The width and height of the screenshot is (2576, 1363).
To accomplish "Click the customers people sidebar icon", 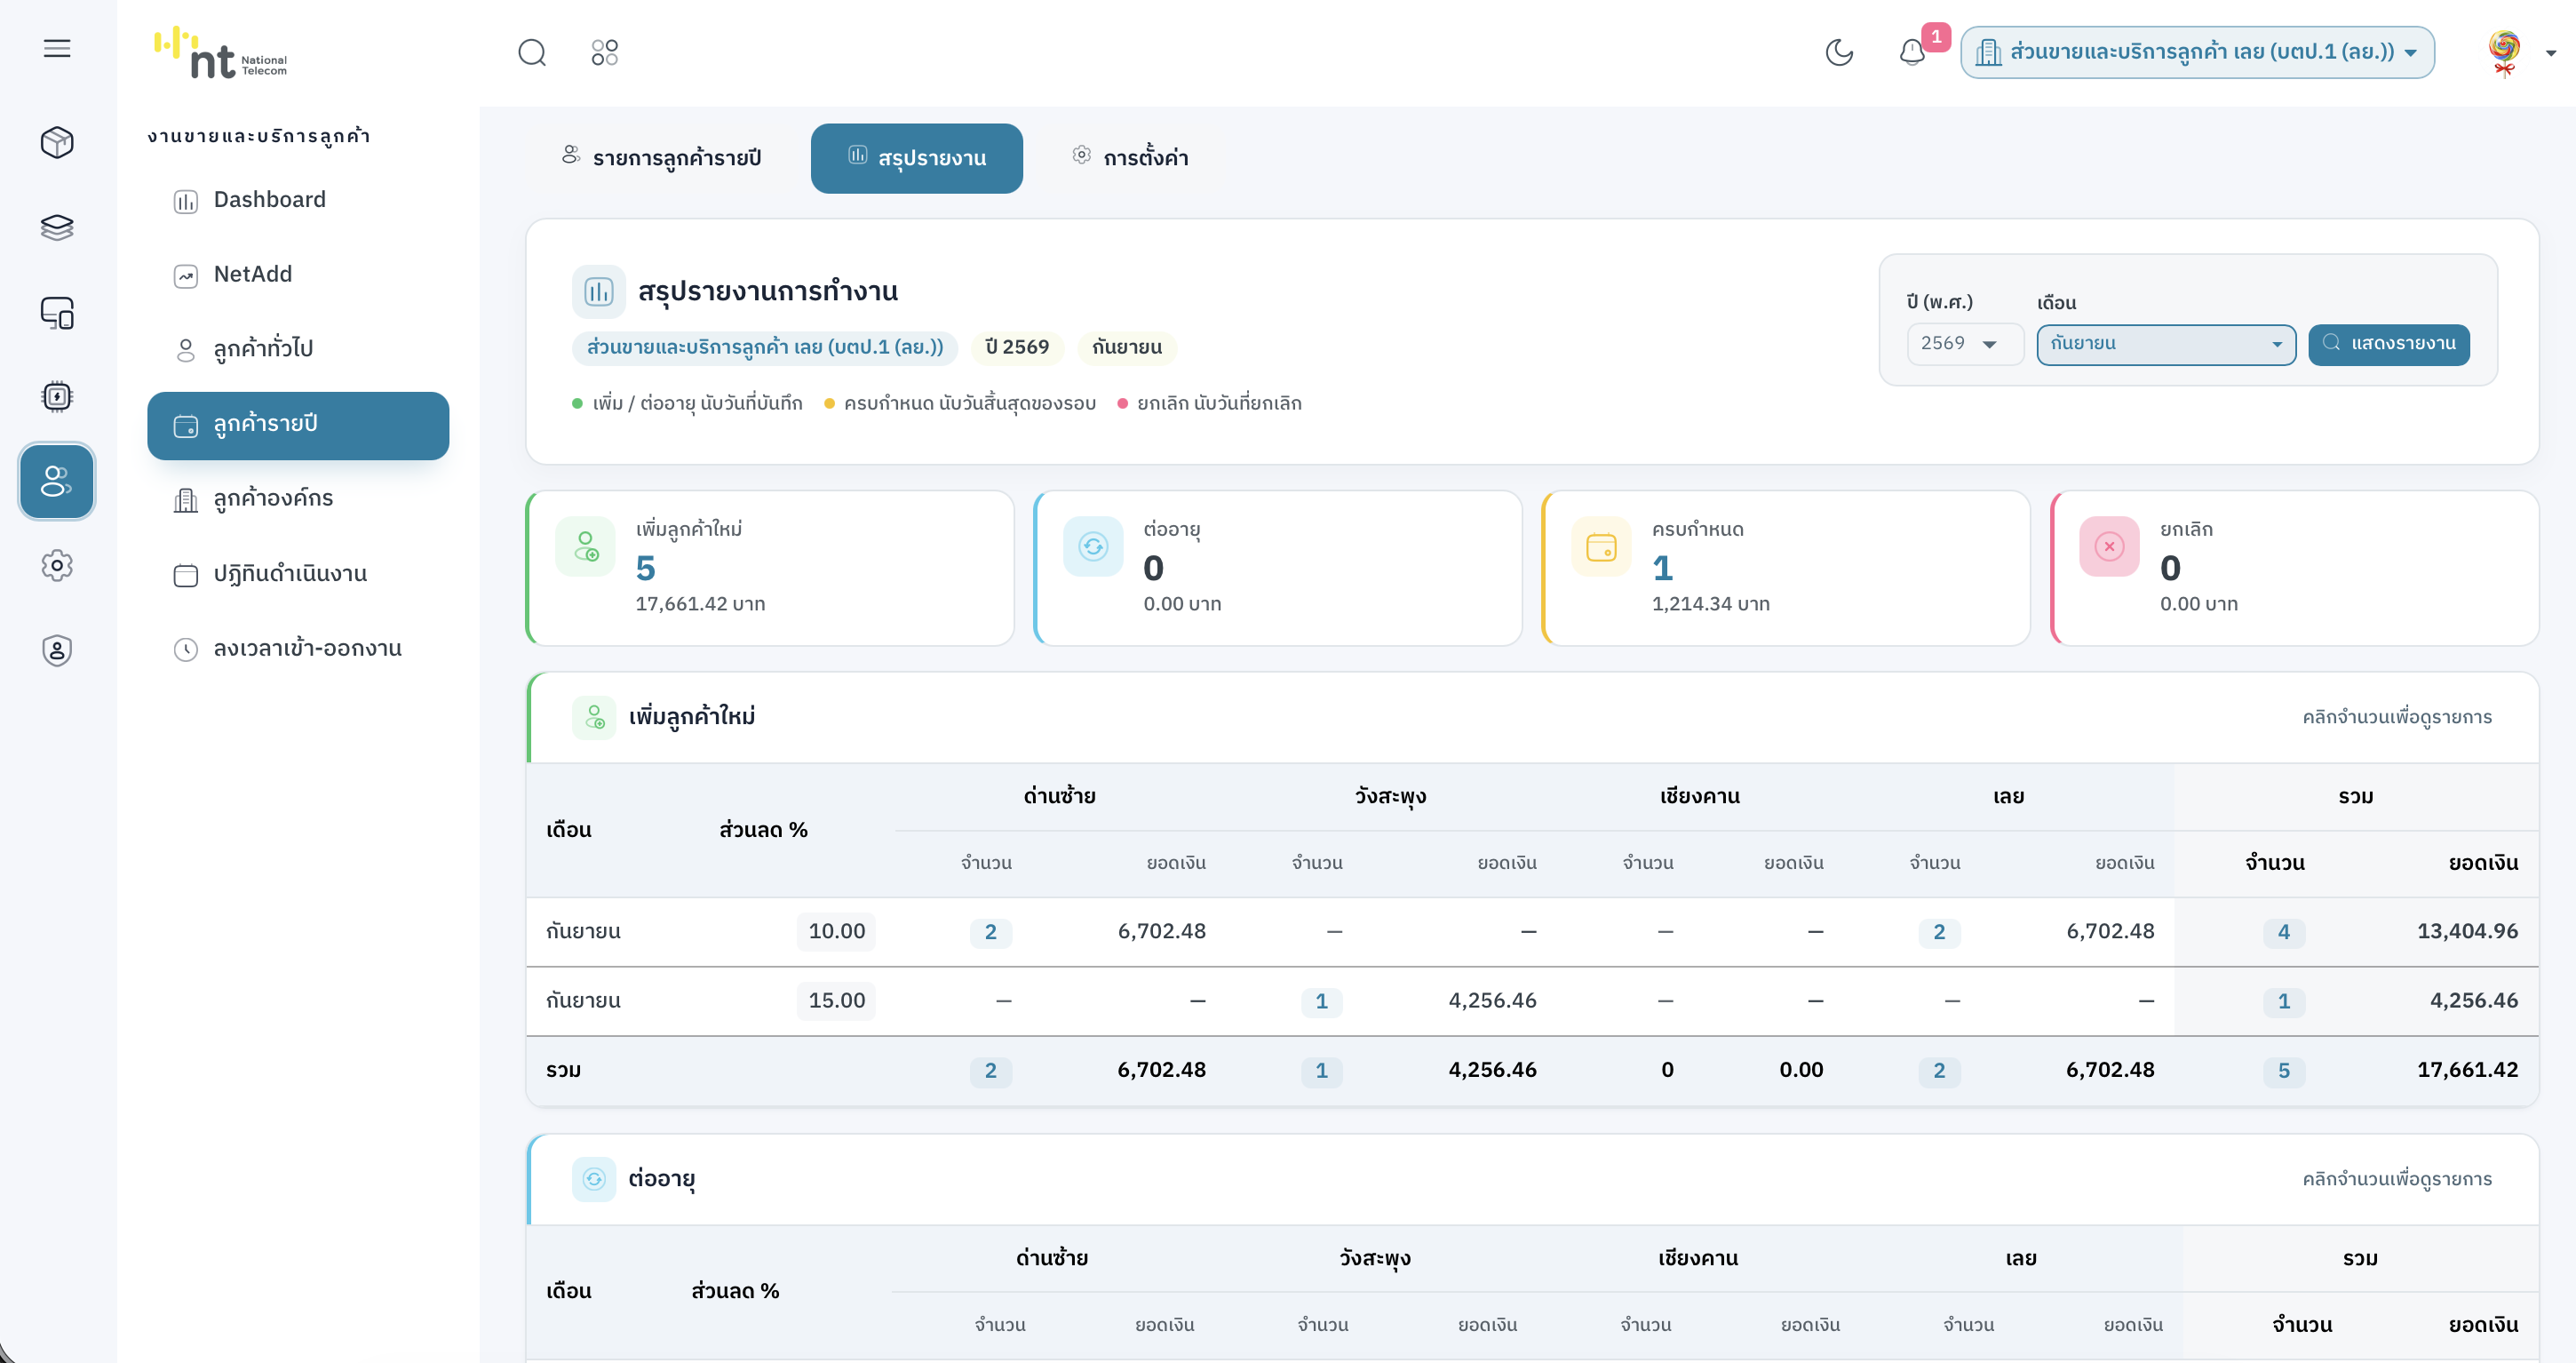I will pyautogui.click(x=57, y=481).
